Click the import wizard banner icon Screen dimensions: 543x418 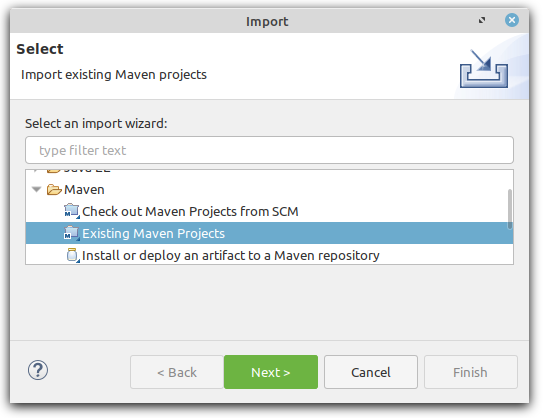pos(484,69)
